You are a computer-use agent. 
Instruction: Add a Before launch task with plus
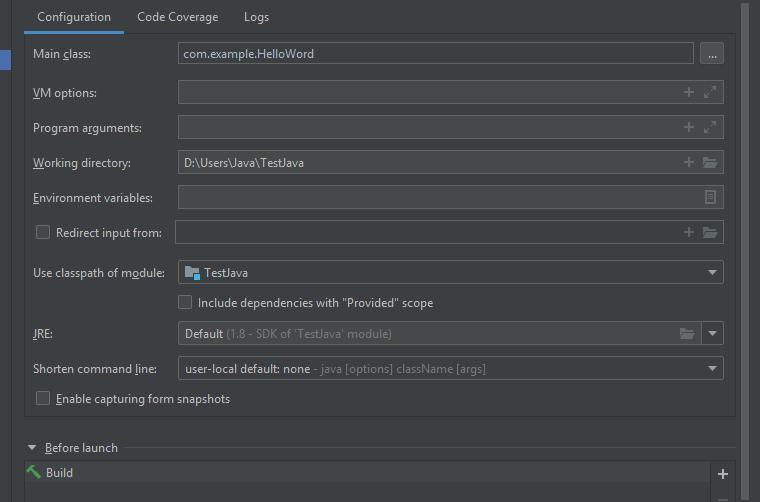[x=723, y=474]
